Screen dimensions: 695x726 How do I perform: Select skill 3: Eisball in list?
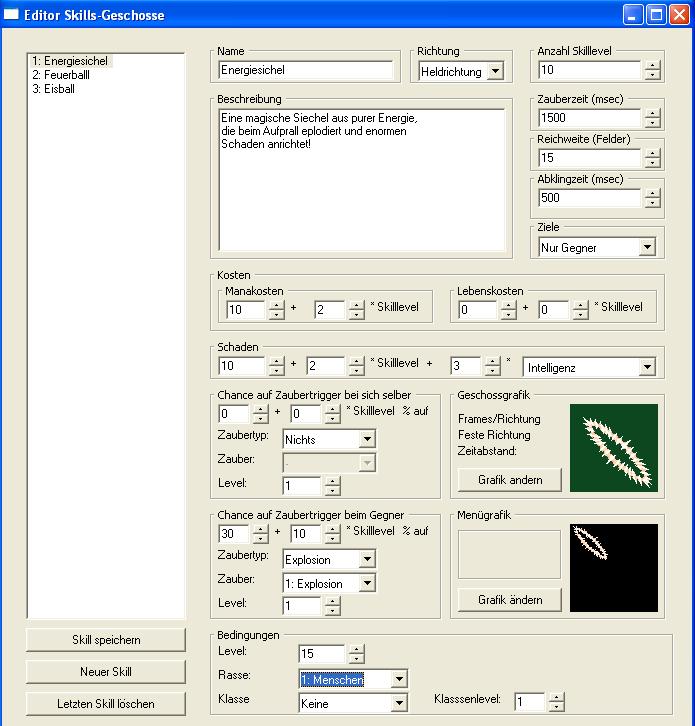[x=54, y=89]
